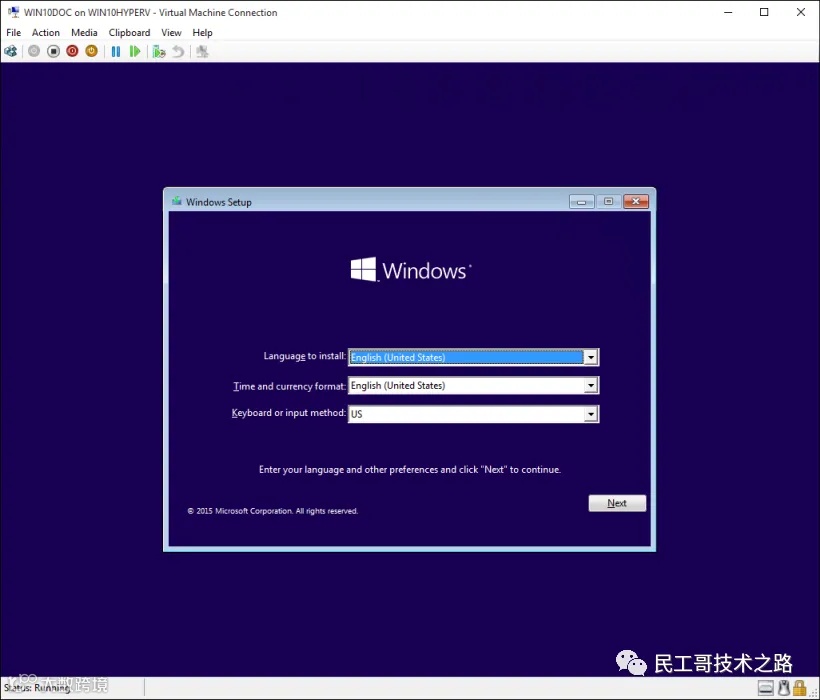The width and height of the screenshot is (820, 700).
Task: Click Windows Setup maximize button
Action: (608, 201)
